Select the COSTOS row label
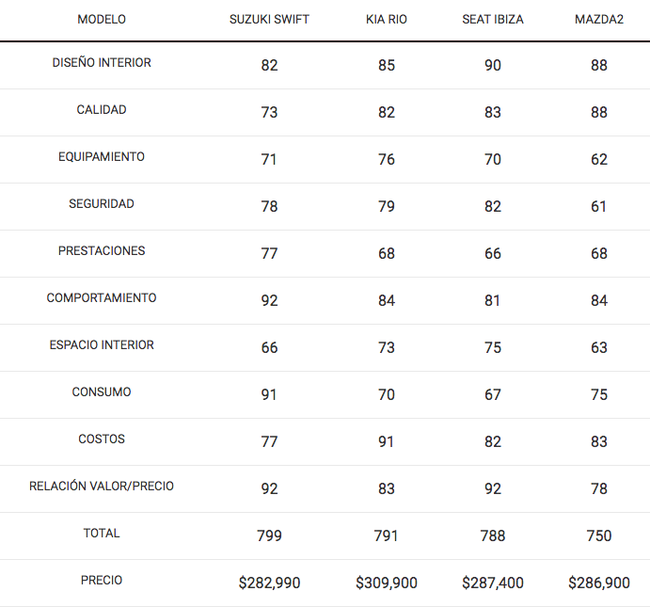The width and height of the screenshot is (650, 607). [x=102, y=439]
